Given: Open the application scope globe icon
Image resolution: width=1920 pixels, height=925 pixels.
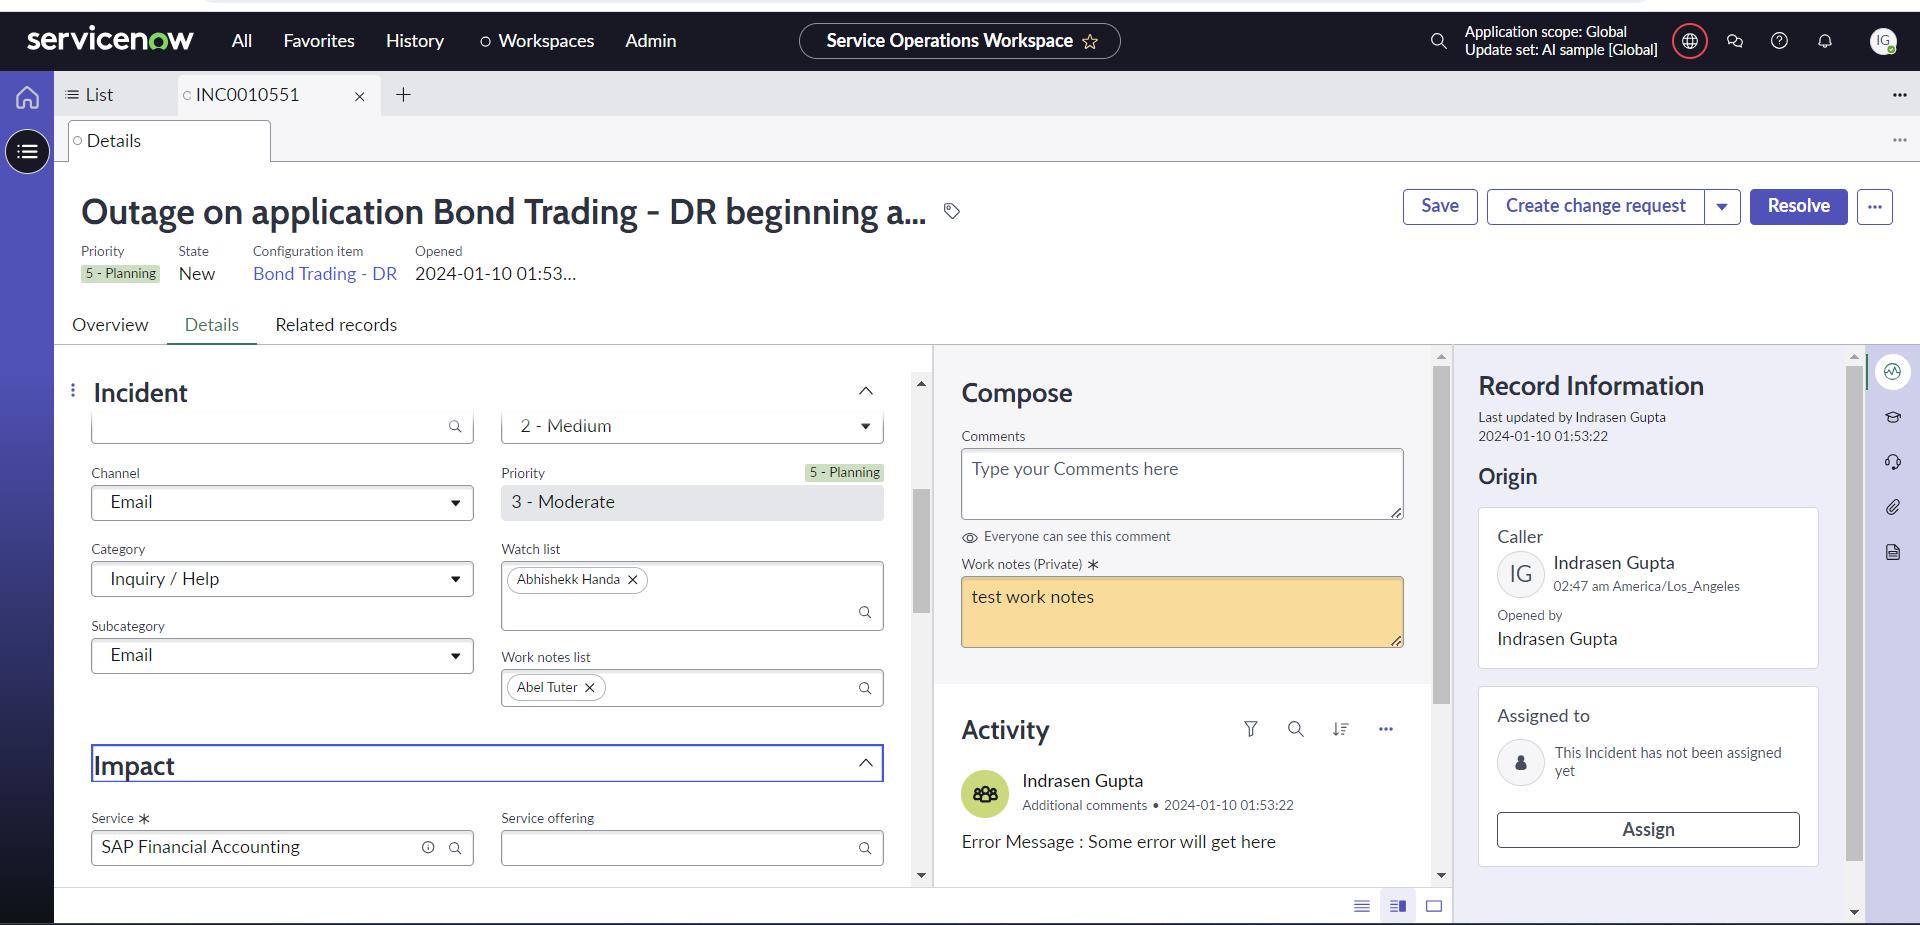Looking at the screenshot, I should click(1690, 41).
